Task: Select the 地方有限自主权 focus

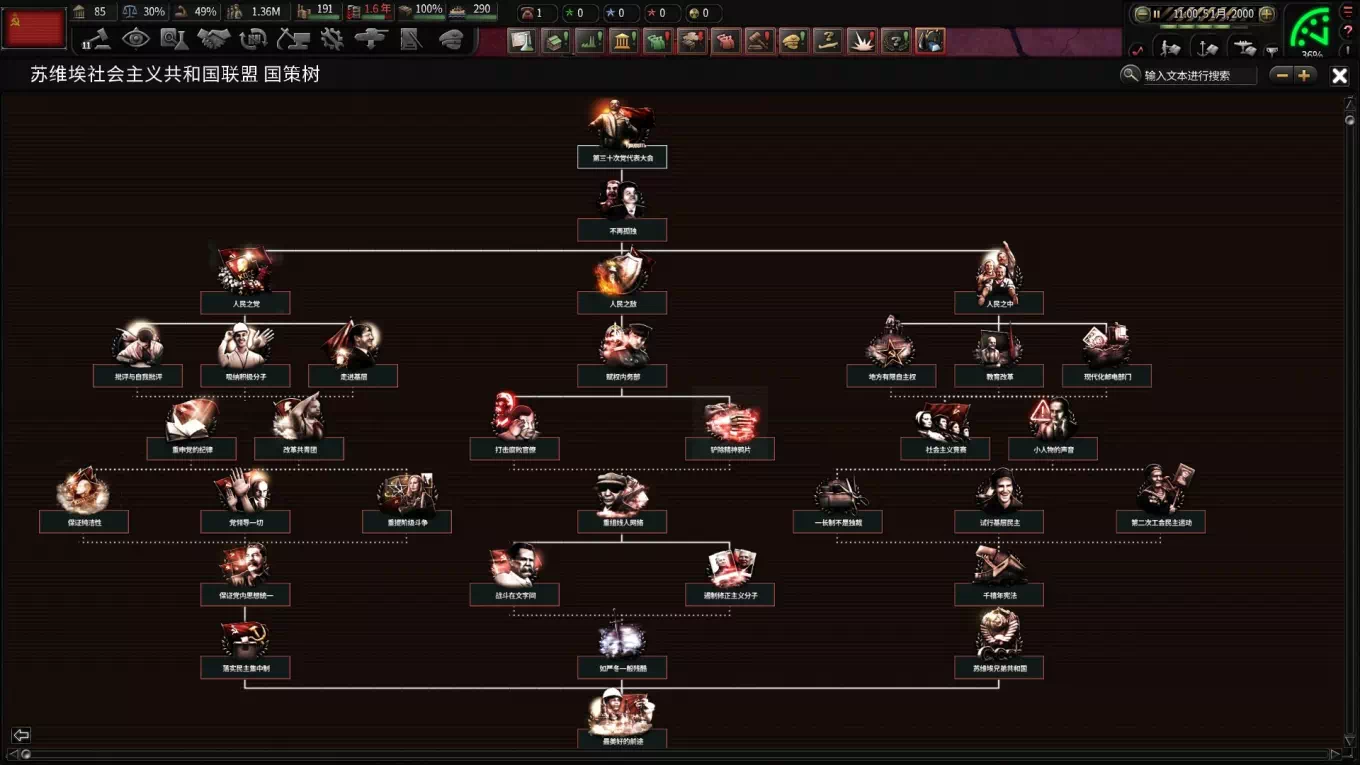Action: [x=889, y=376]
